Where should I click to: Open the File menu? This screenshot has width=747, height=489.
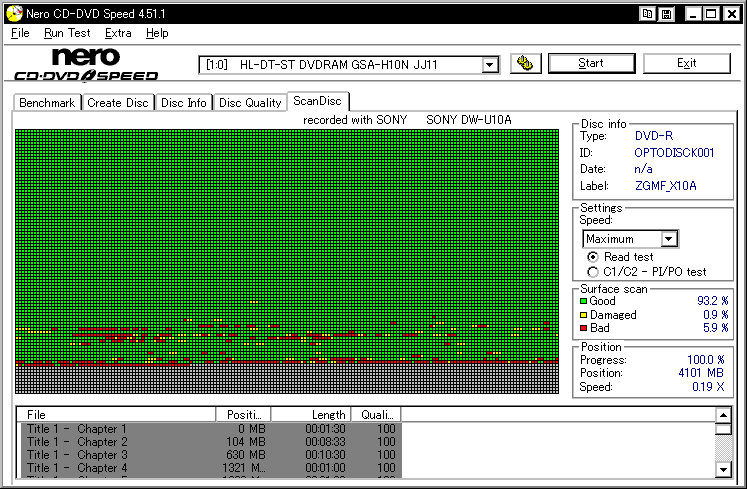(20, 33)
